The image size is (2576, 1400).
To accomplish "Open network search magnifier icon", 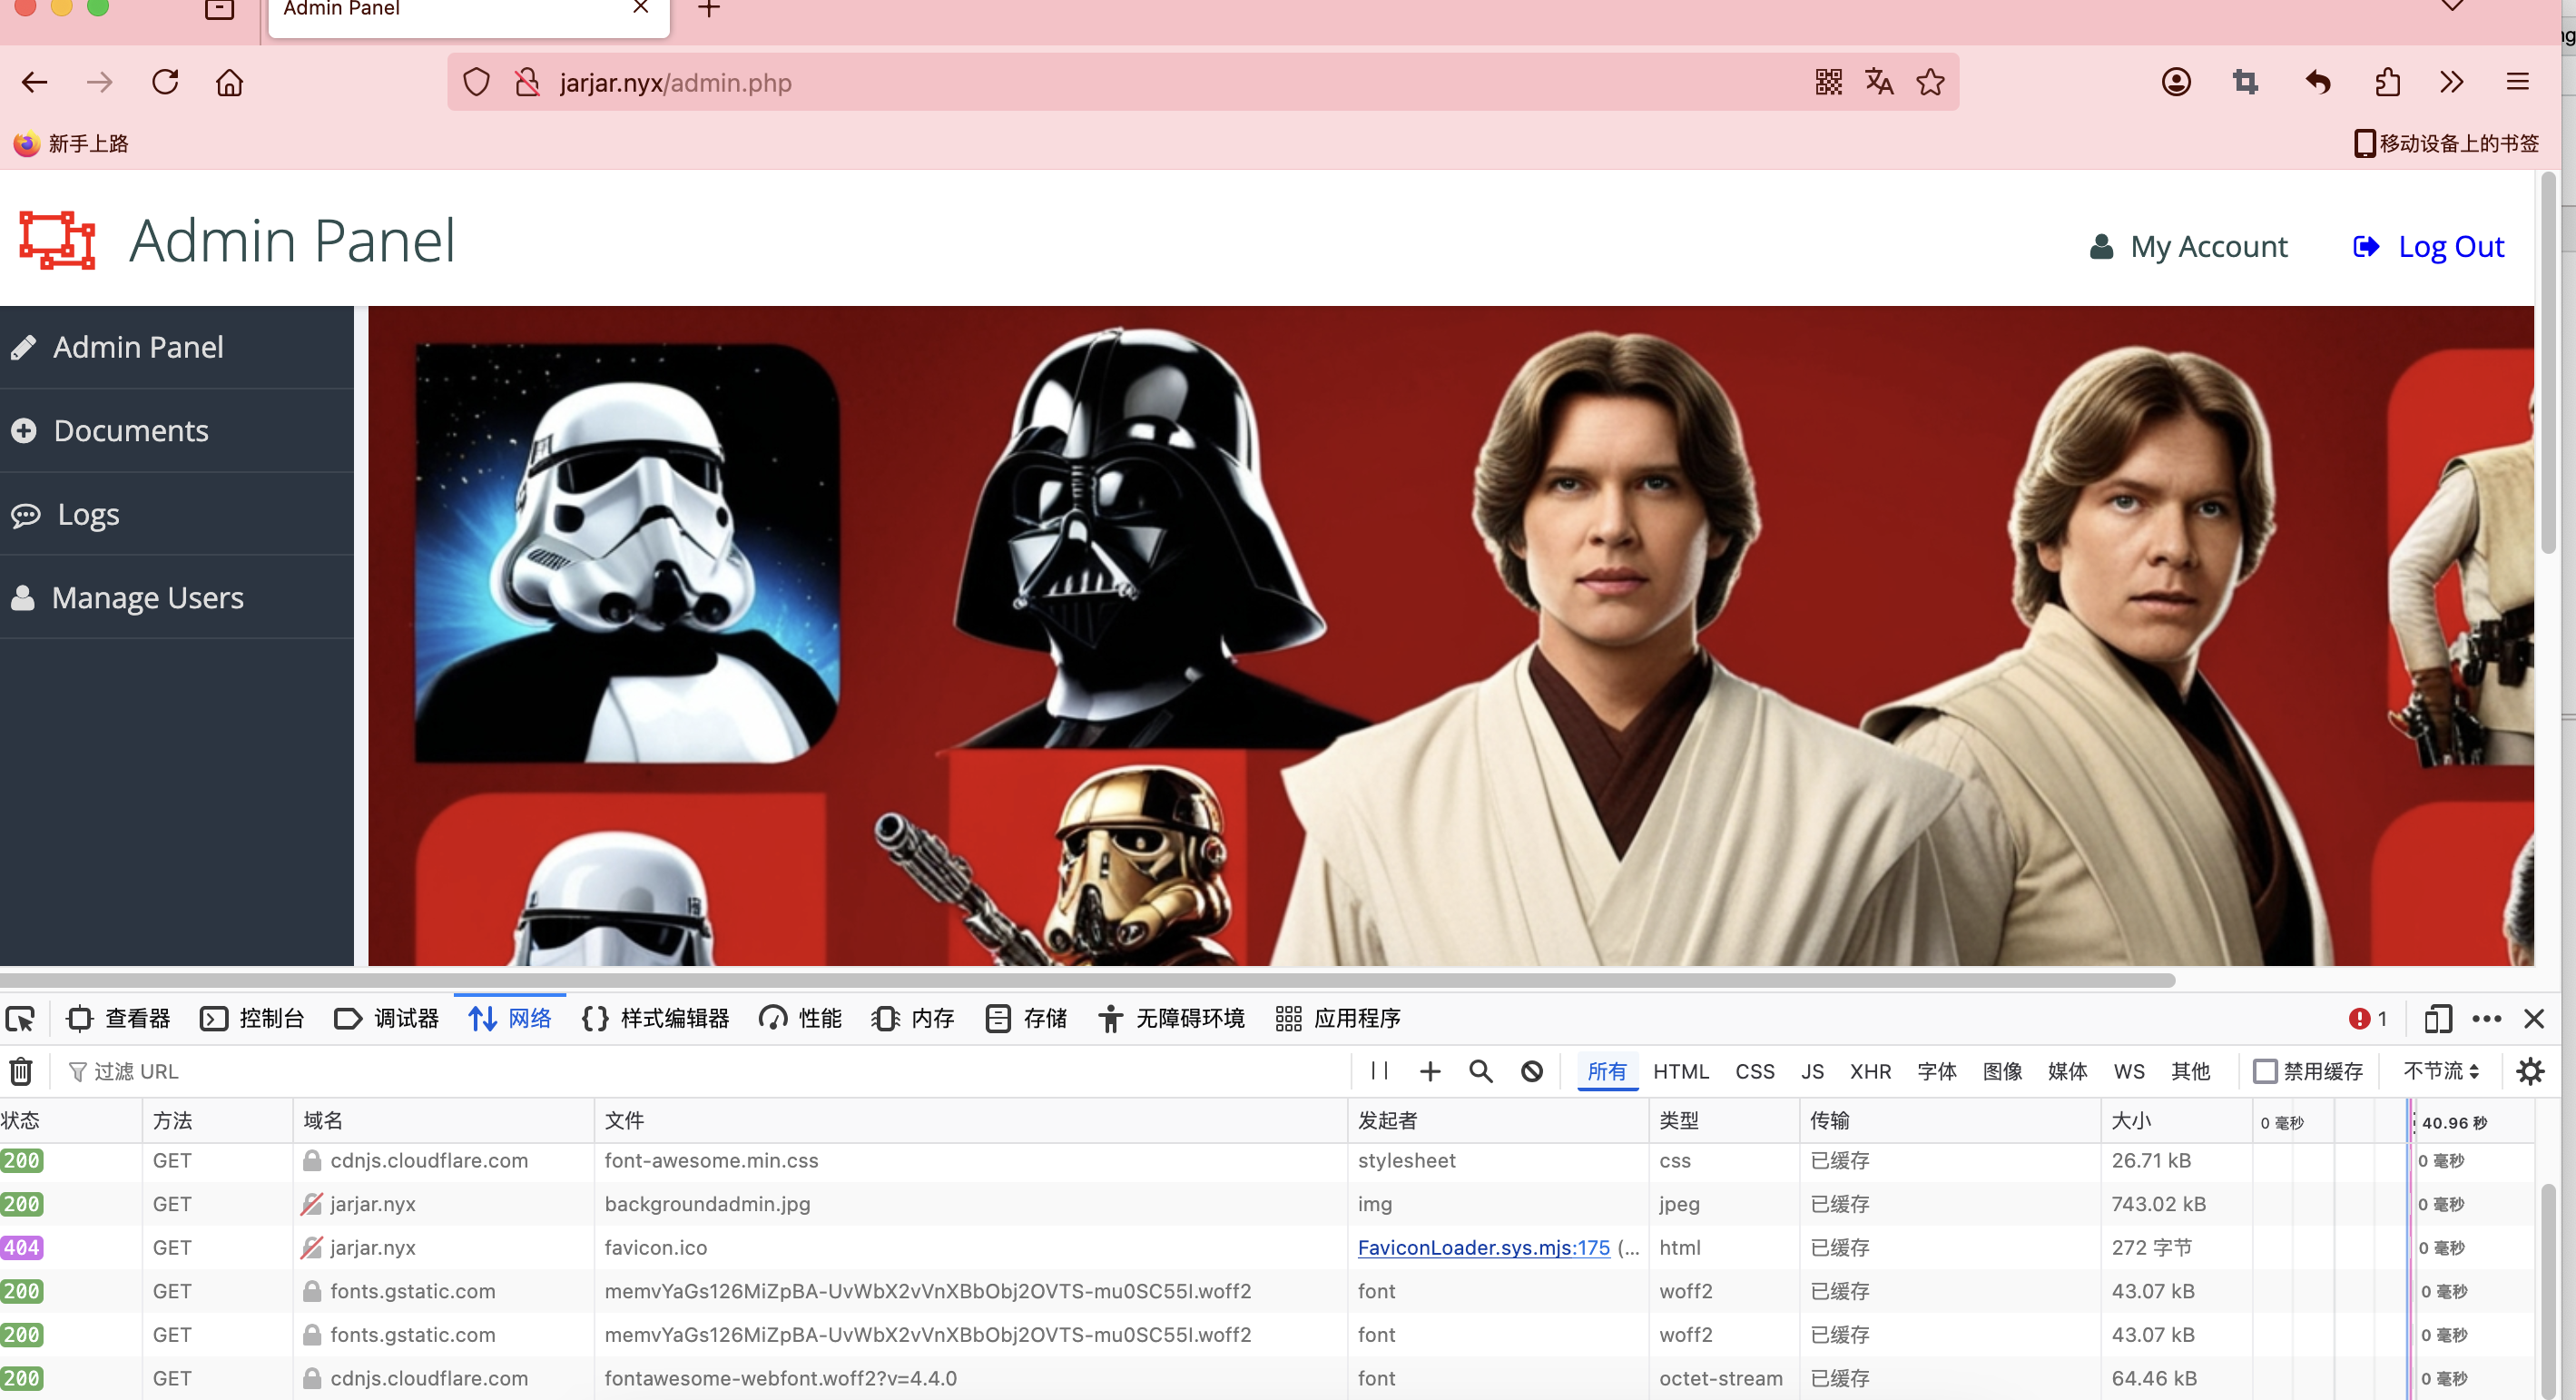I will (x=1480, y=1072).
